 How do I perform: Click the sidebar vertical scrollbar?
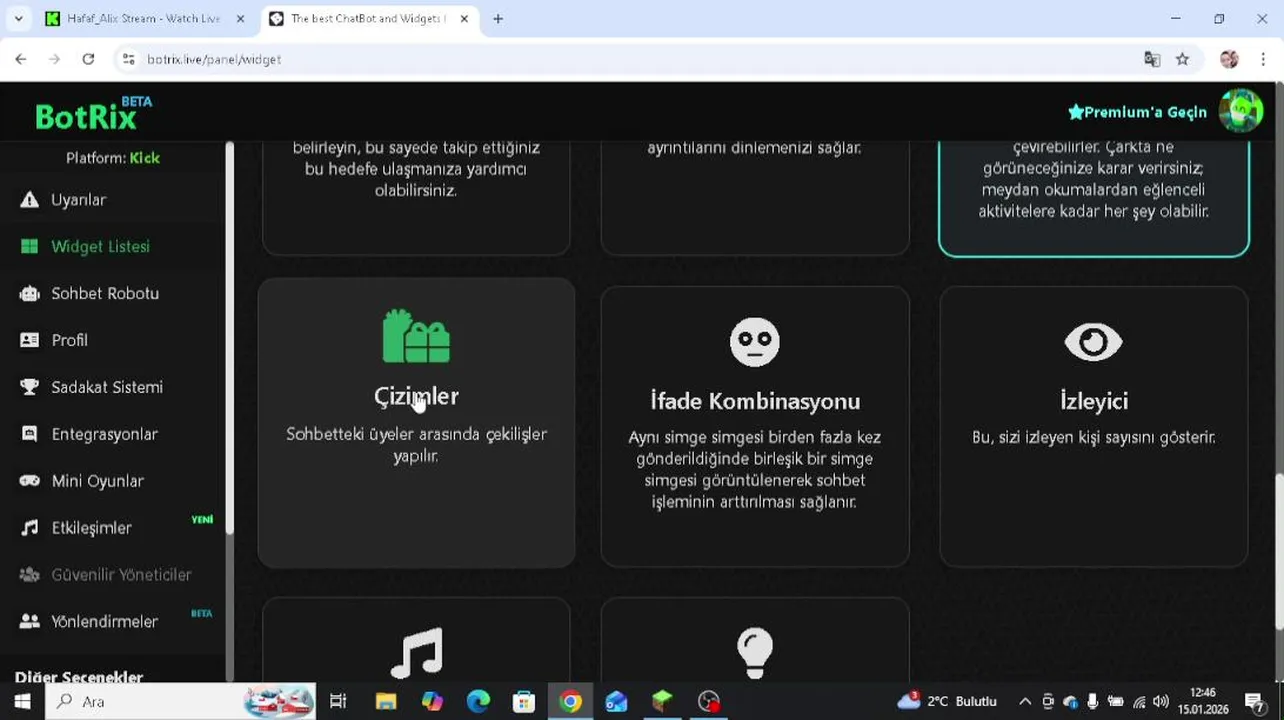[x=230, y=340]
